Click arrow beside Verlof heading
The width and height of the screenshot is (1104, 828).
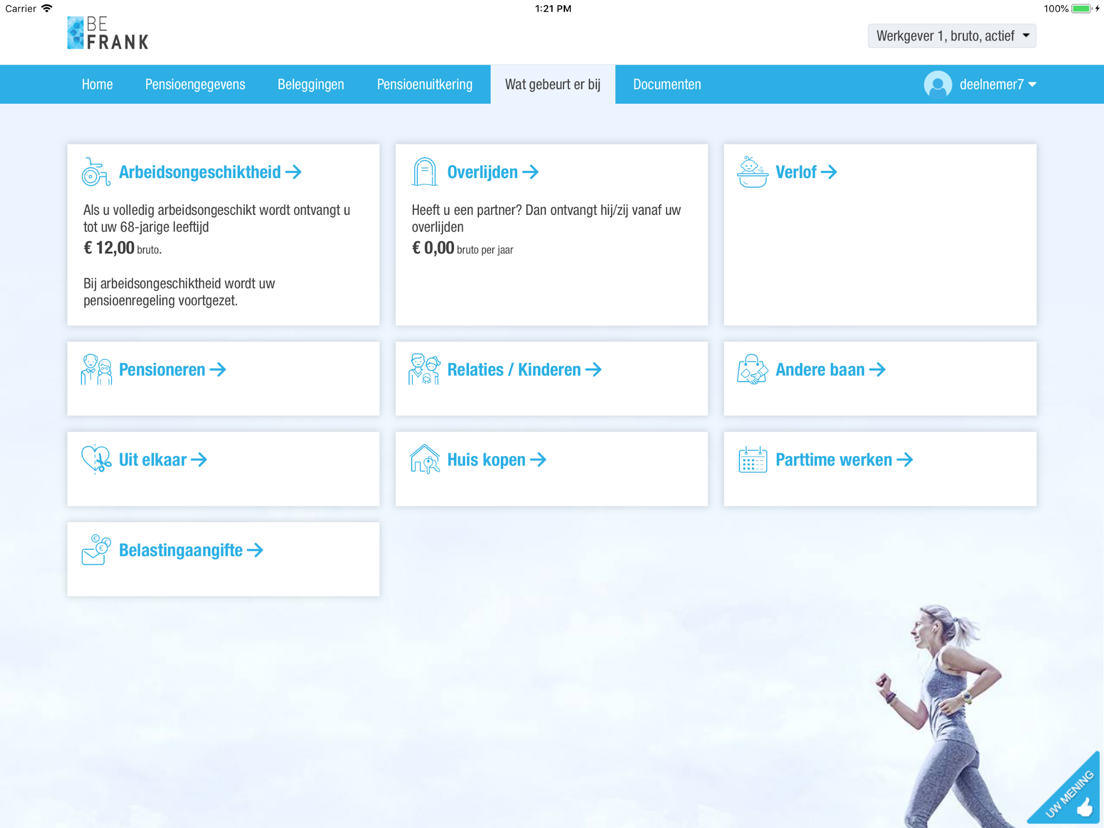pos(829,172)
